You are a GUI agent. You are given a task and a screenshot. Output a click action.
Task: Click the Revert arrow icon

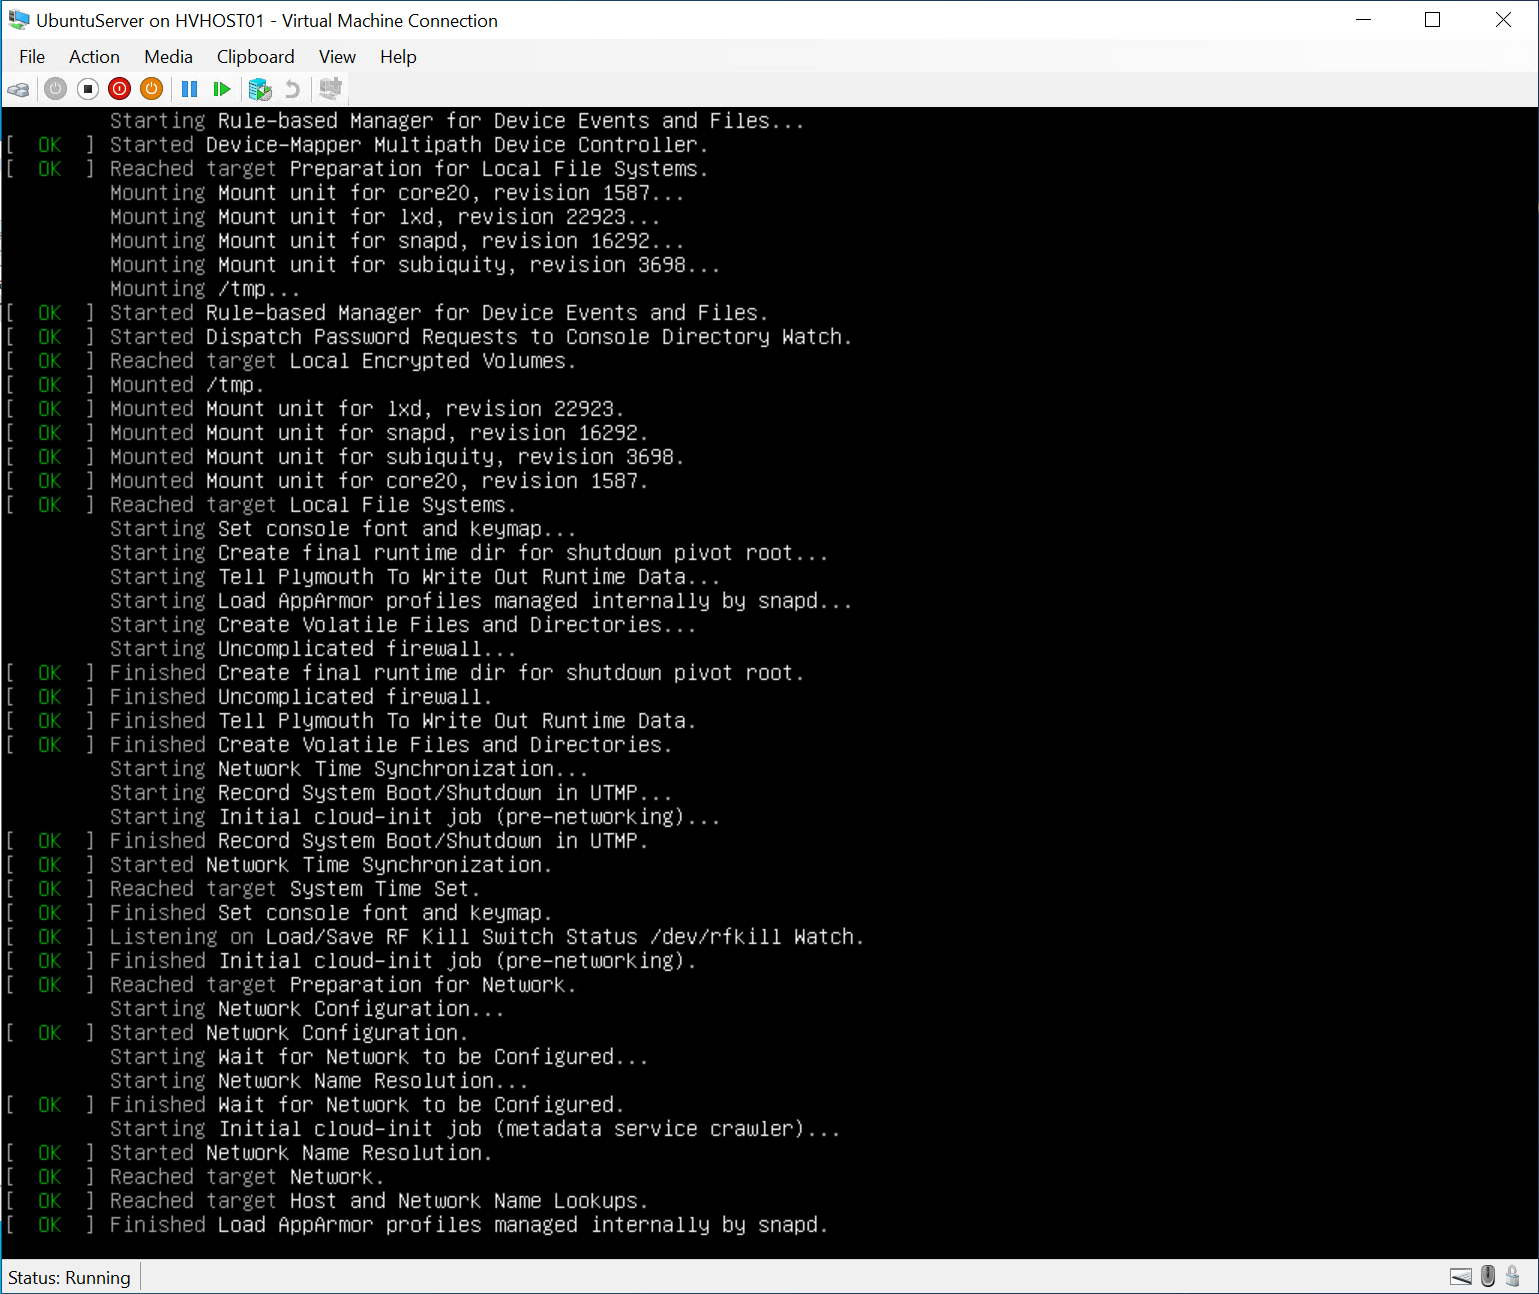(x=292, y=89)
